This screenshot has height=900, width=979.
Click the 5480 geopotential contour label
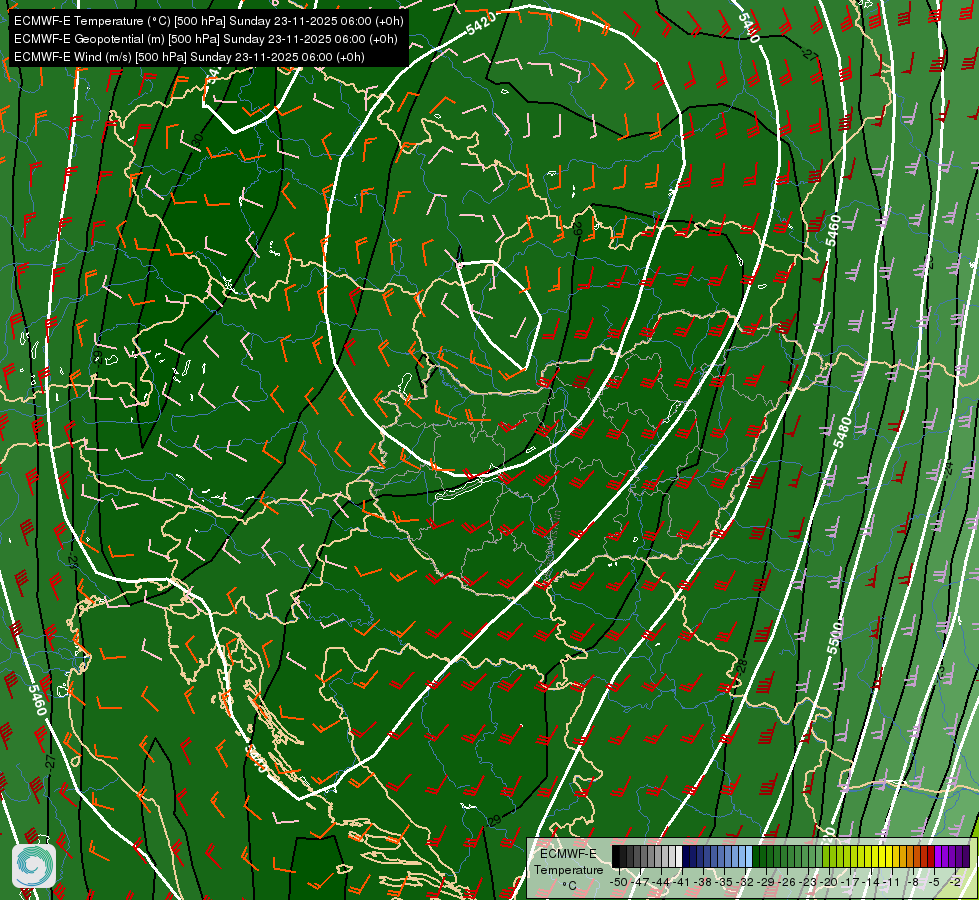[x=843, y=432]
